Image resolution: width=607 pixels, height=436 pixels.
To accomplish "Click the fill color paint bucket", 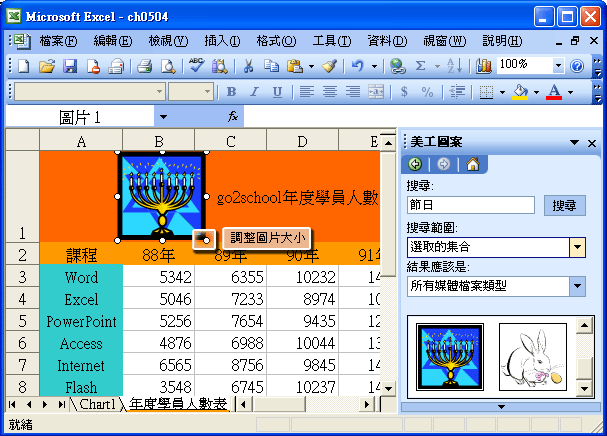I will point(519,92).
